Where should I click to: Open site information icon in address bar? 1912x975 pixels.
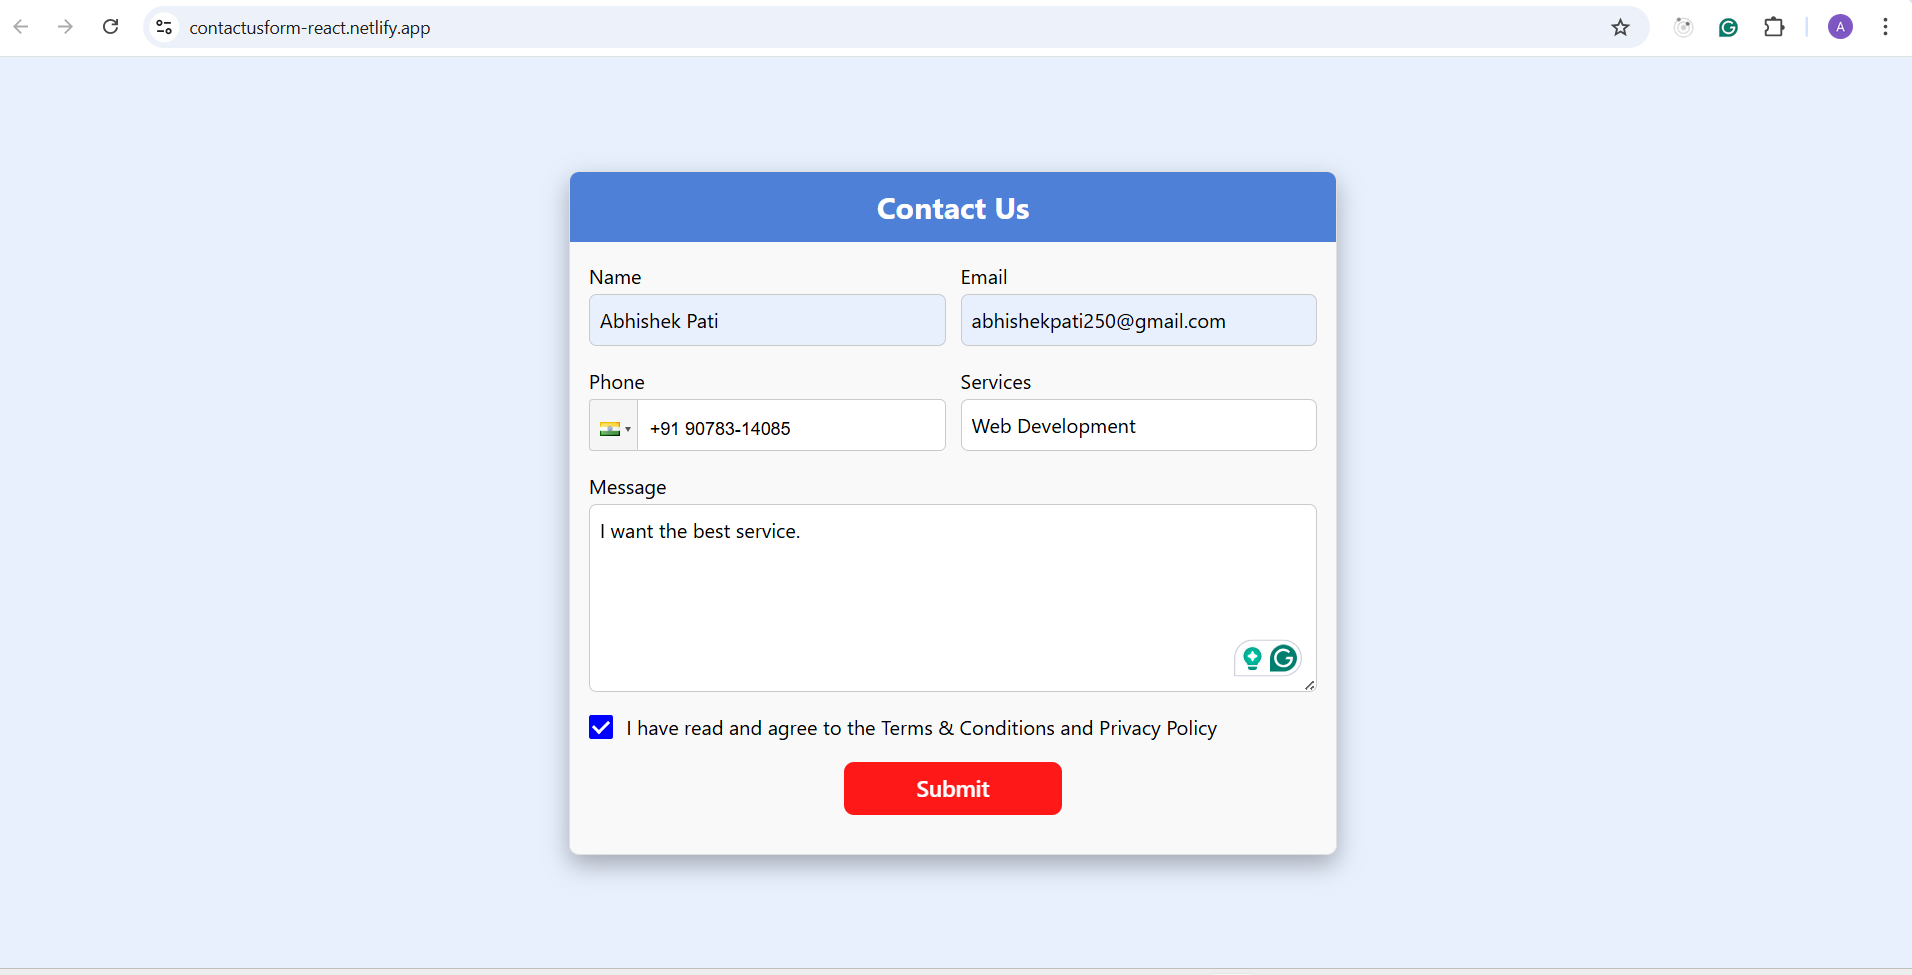pos(164,27)
